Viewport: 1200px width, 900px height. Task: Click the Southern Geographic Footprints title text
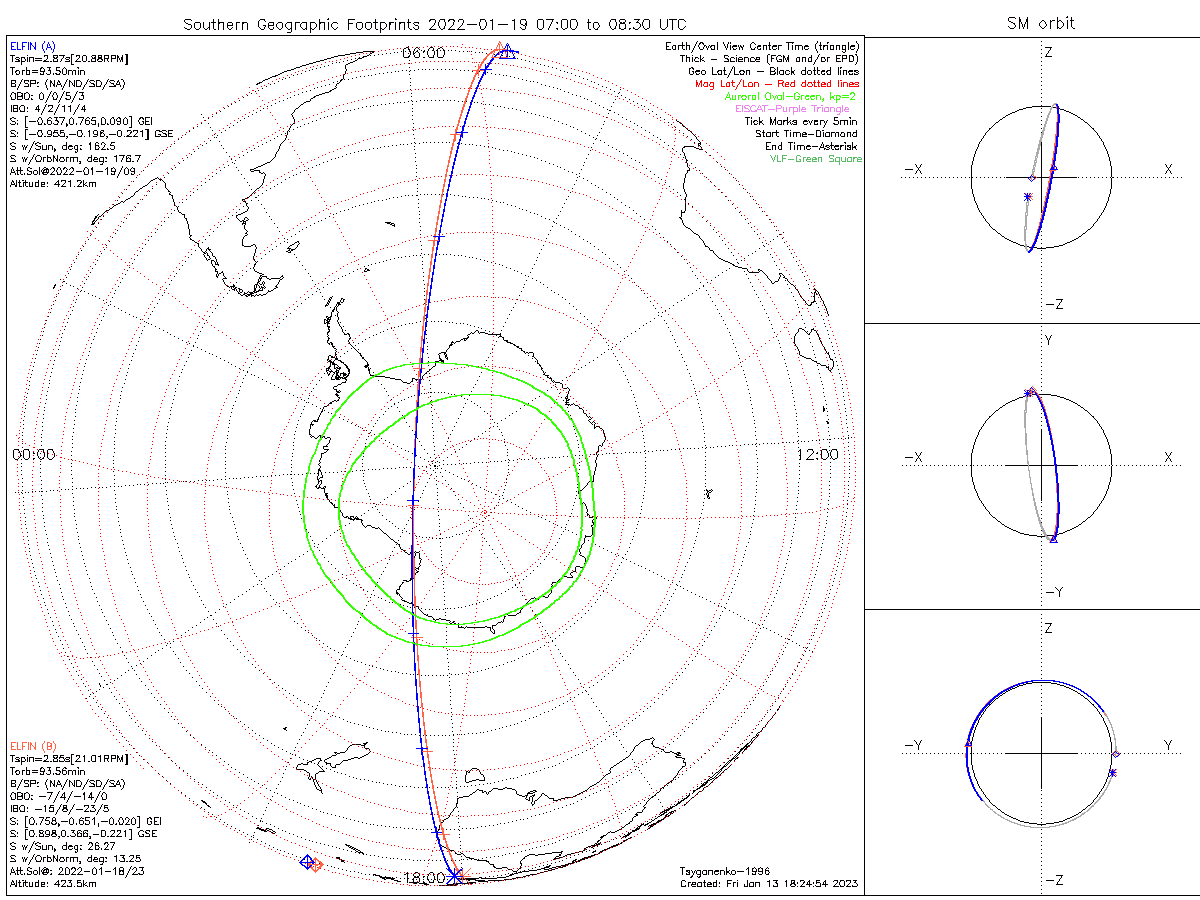(x=435, y=23)
